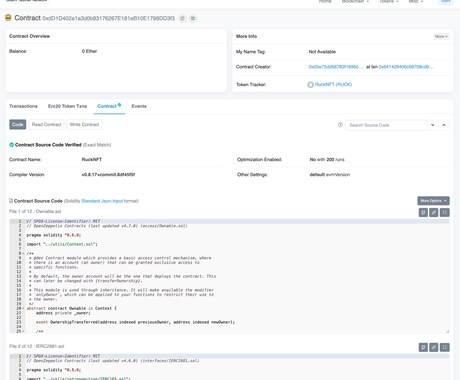Click 'File 1 of 12 : Ownable.sol' label
Viewport: 460px width, 380px height.
tap(35, 211)
